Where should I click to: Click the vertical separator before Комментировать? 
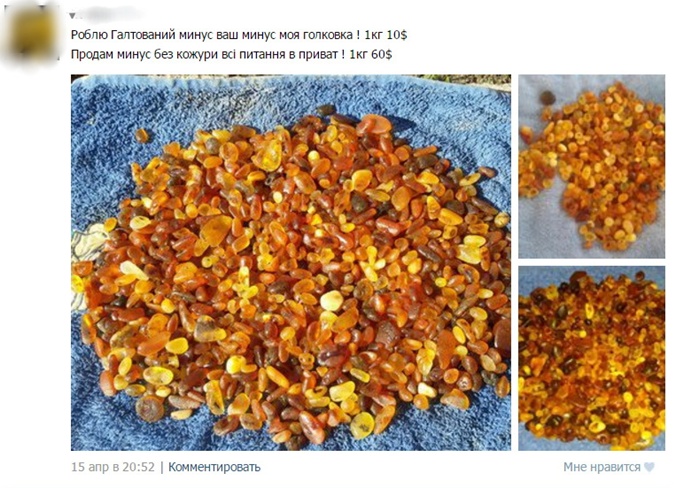(162, 467)
